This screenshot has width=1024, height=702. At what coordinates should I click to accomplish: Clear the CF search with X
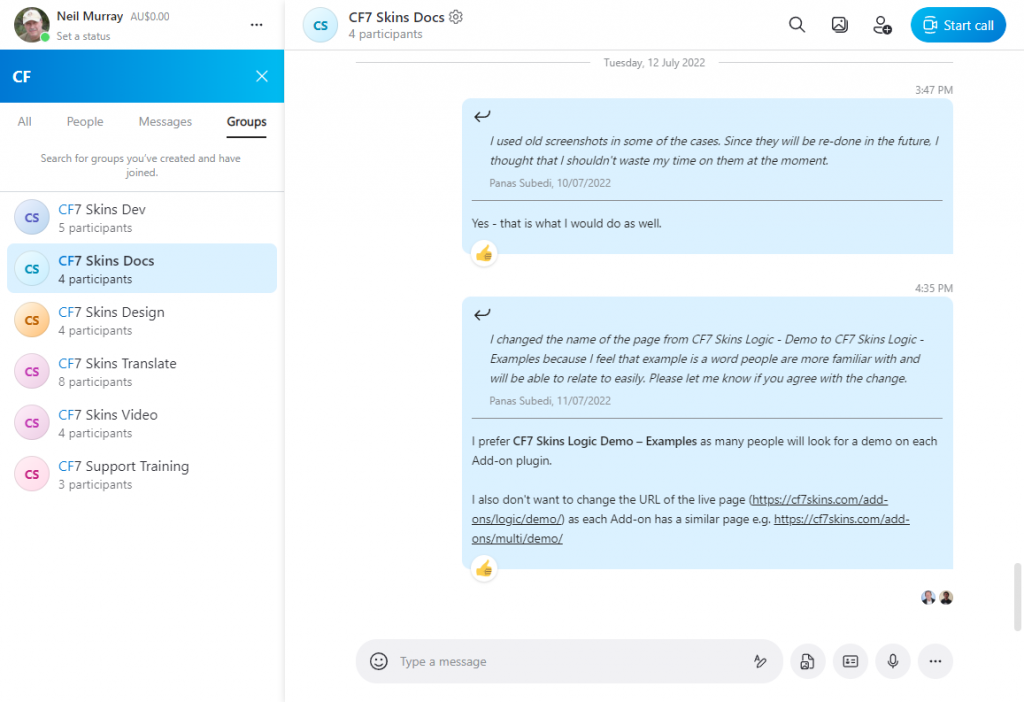coord(262,76)
